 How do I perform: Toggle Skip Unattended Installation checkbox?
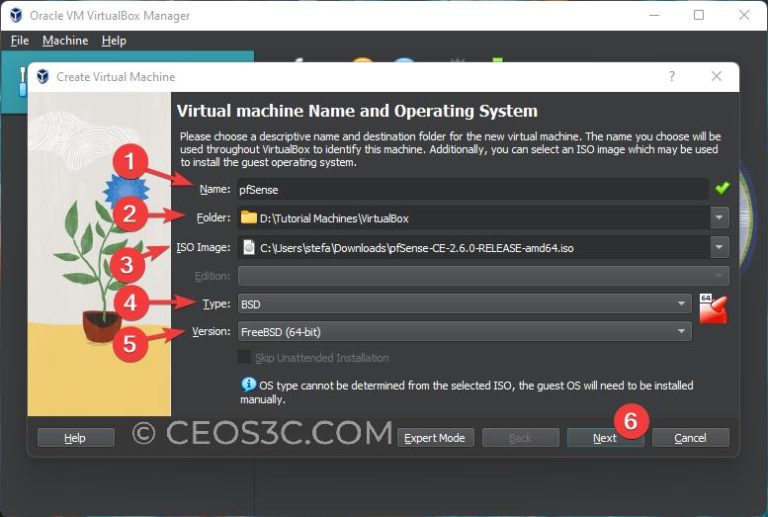[244, 357]
